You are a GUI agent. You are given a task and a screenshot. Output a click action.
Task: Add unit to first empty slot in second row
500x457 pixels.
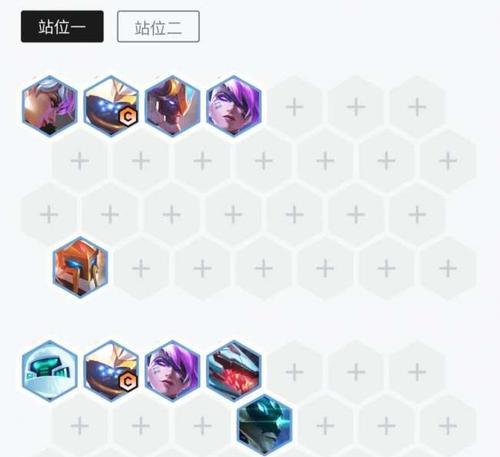[x=80, y=161]
